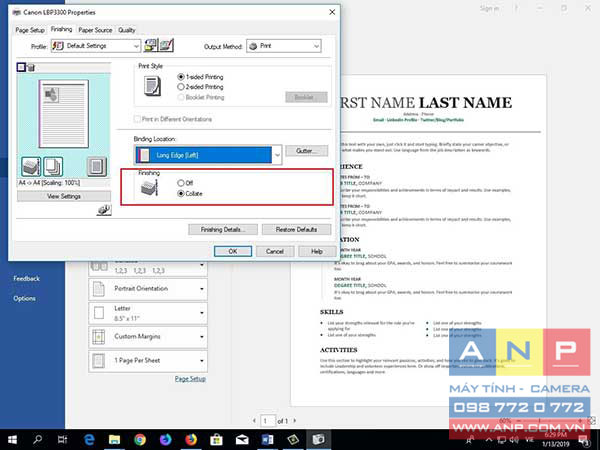
Task: Open Mail app from taskbar
Action: [x=242, y=440]
